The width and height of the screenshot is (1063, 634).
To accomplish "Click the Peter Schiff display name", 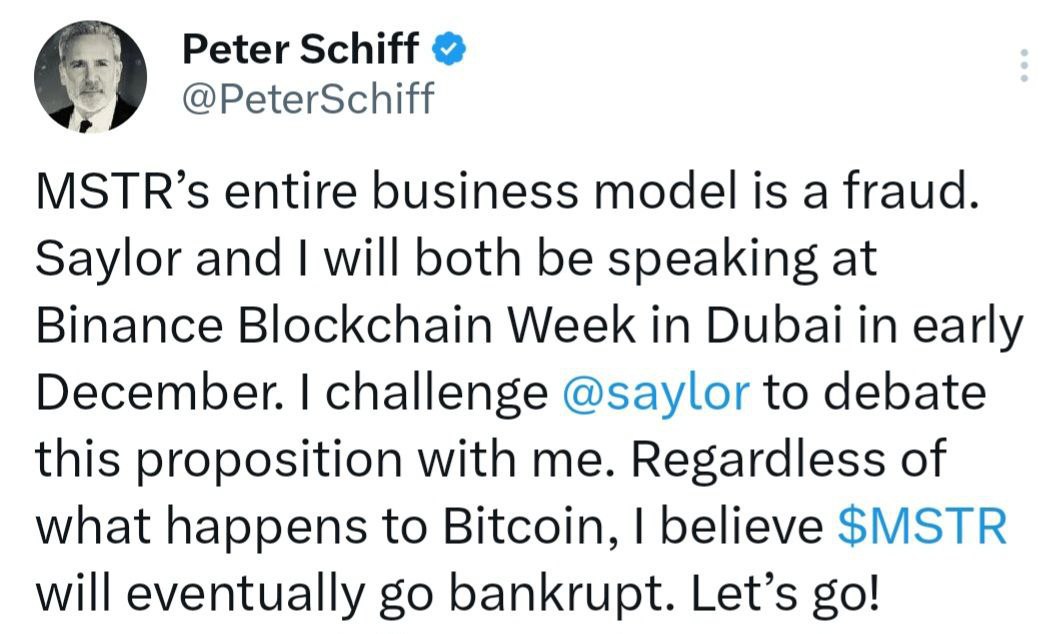I will tap(301, 48).
